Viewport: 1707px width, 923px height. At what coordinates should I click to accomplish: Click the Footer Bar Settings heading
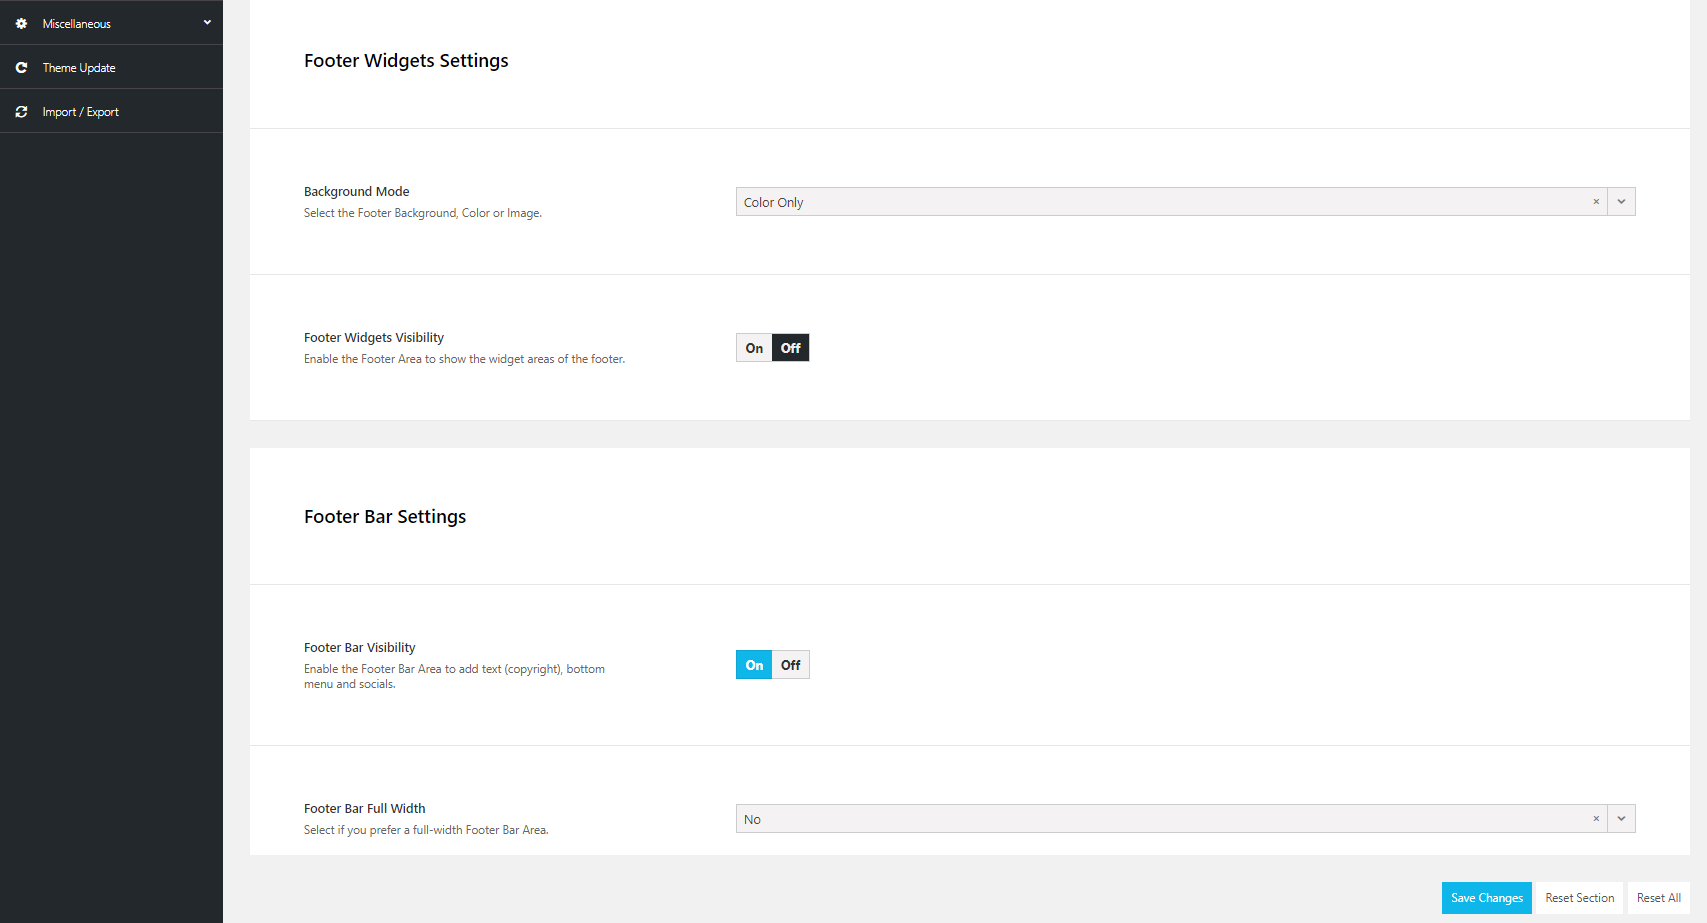(x=385, y=517)
